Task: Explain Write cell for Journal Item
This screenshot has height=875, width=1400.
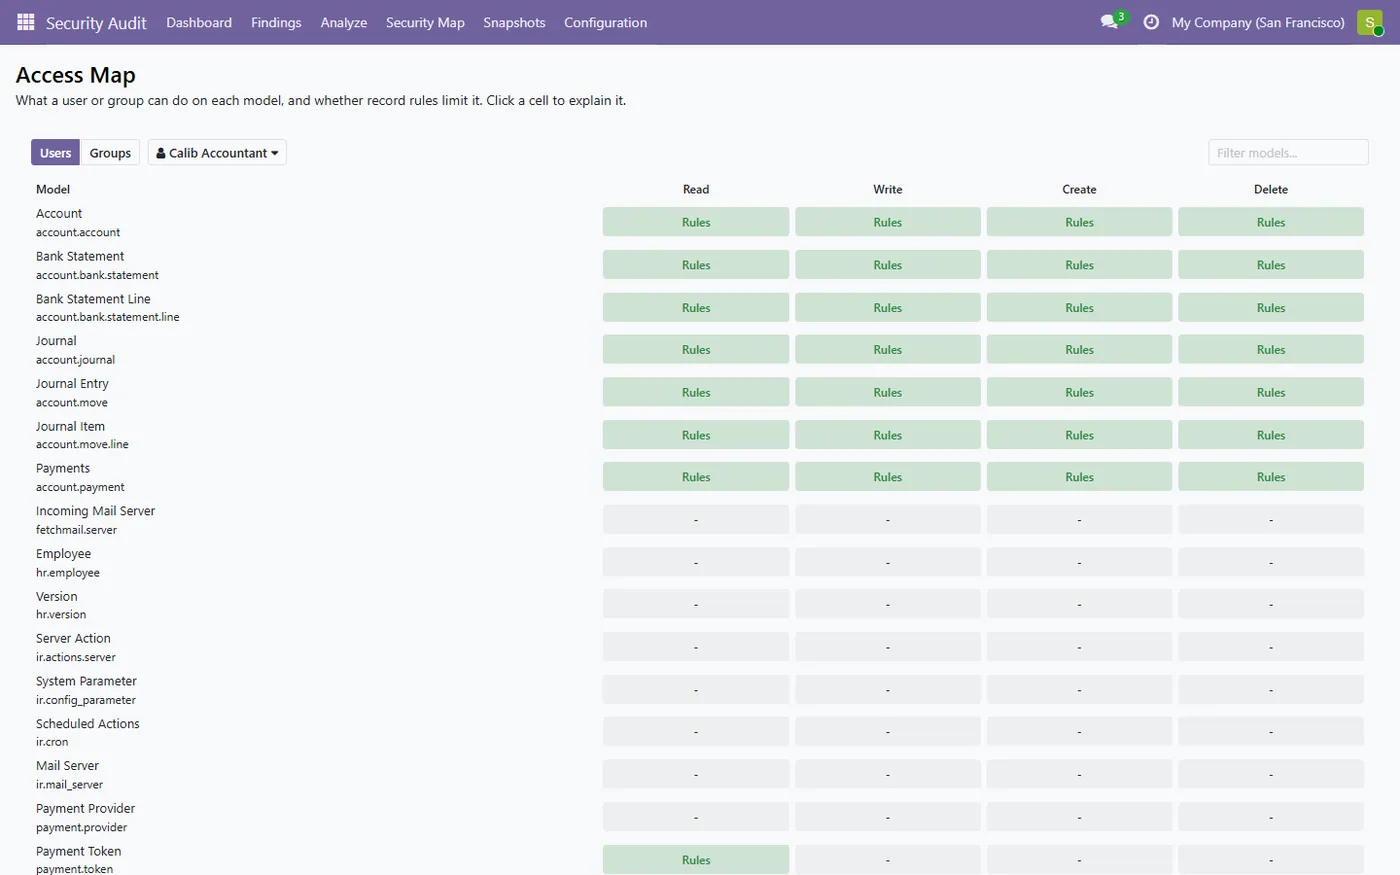Action: pyautogui.click(x=888, y=435)
